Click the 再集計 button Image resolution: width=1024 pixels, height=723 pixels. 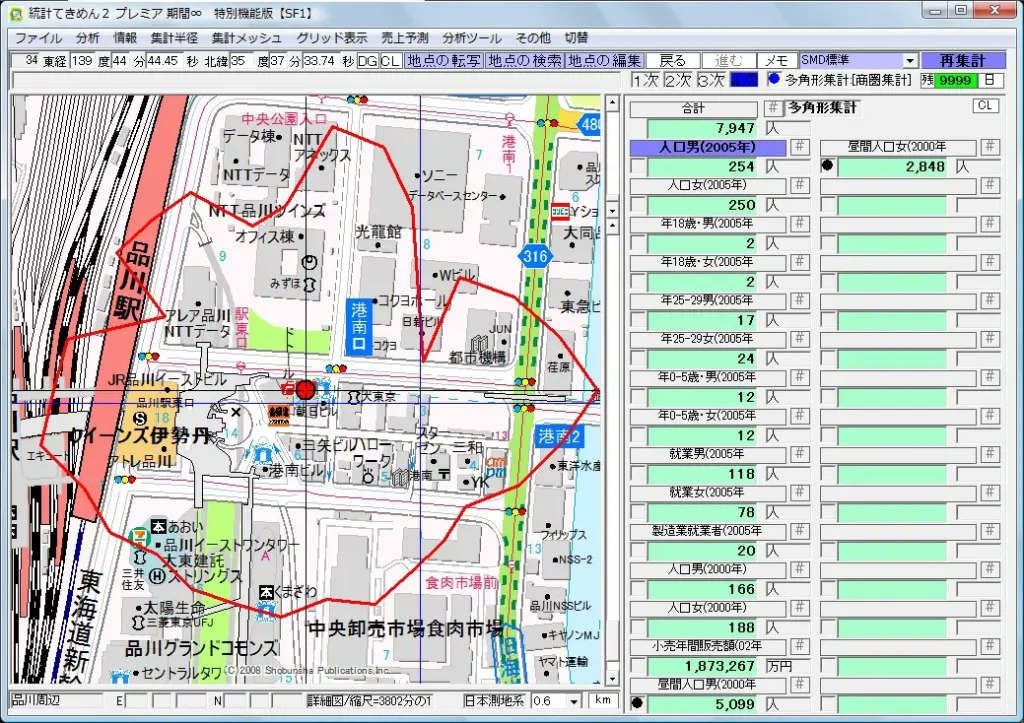click(x=963, y=61)
